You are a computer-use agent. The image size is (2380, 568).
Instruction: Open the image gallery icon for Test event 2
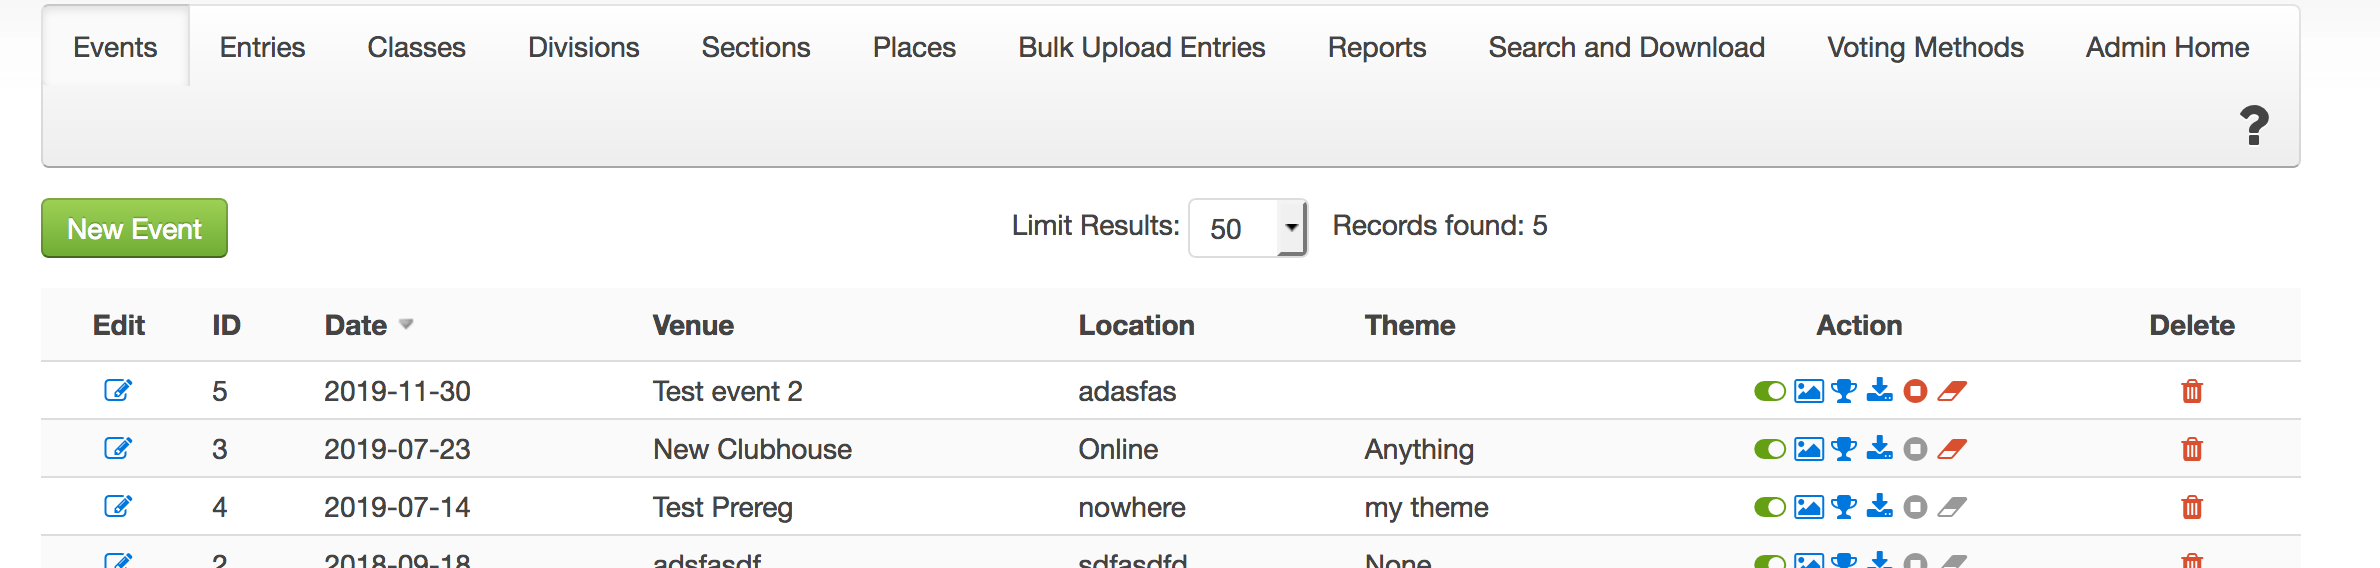click(1808, 391)
